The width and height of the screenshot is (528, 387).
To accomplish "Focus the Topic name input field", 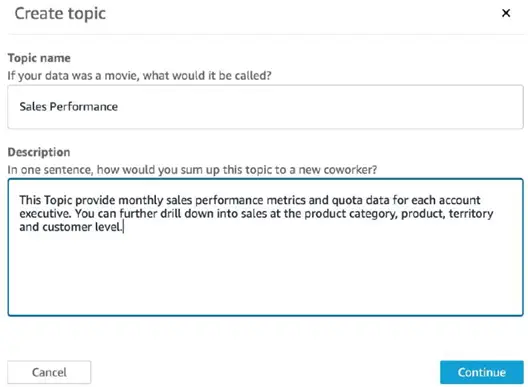I will point(265,107).
